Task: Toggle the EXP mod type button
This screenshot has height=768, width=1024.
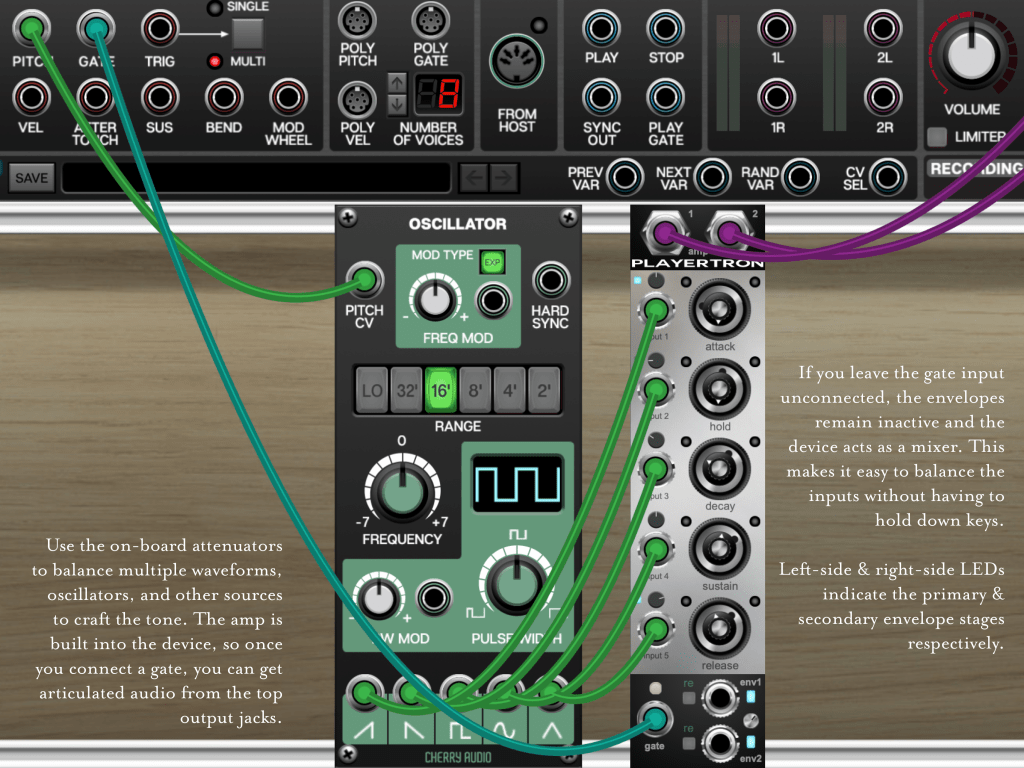Action: (491, 262)
